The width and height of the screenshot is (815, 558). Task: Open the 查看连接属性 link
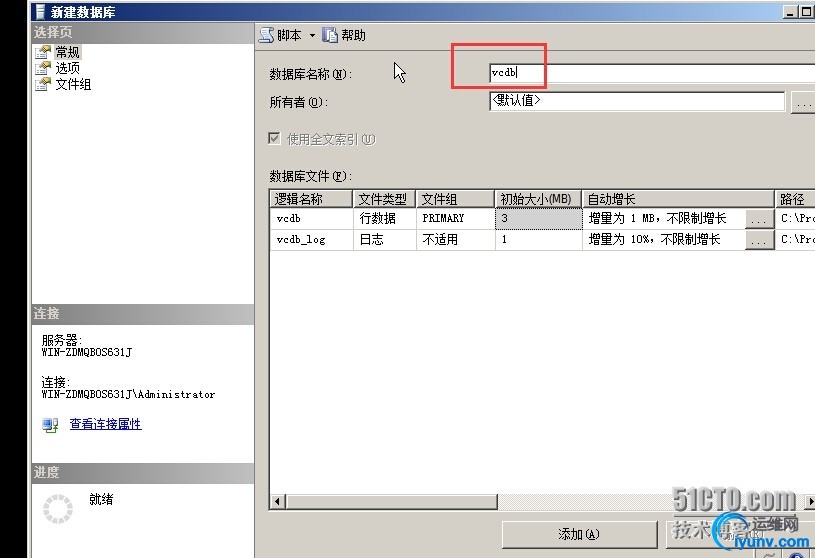pos(106,424)
